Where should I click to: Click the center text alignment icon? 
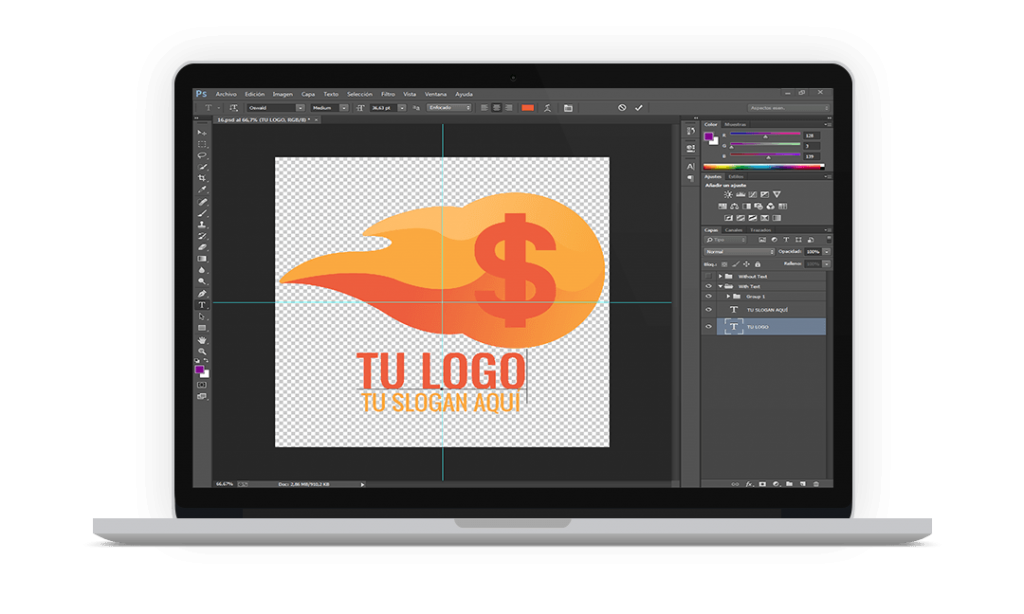[498, 108]
